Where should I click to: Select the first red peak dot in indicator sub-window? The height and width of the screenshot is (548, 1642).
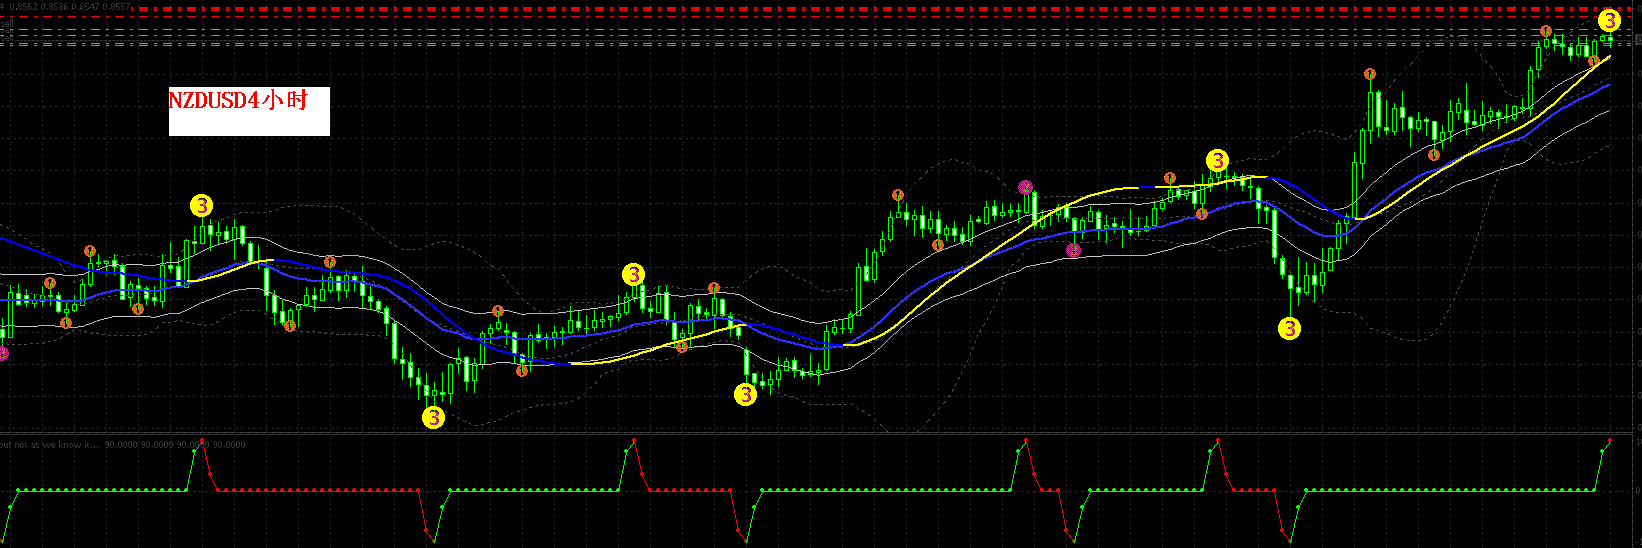click(x=204, y=440)
